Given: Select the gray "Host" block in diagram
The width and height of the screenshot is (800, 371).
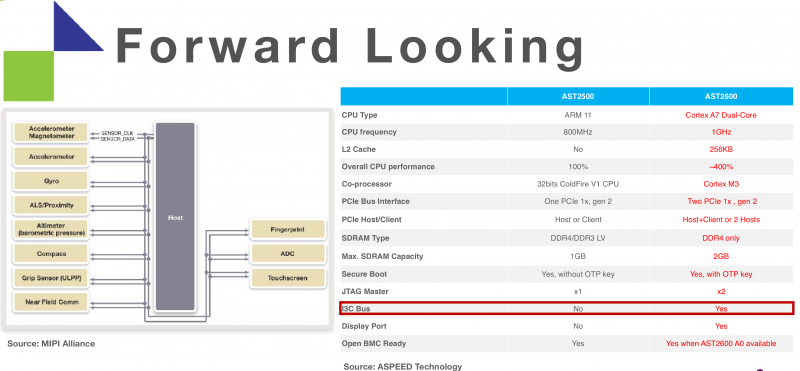Looking at the screenshot, I should [175, 216].
